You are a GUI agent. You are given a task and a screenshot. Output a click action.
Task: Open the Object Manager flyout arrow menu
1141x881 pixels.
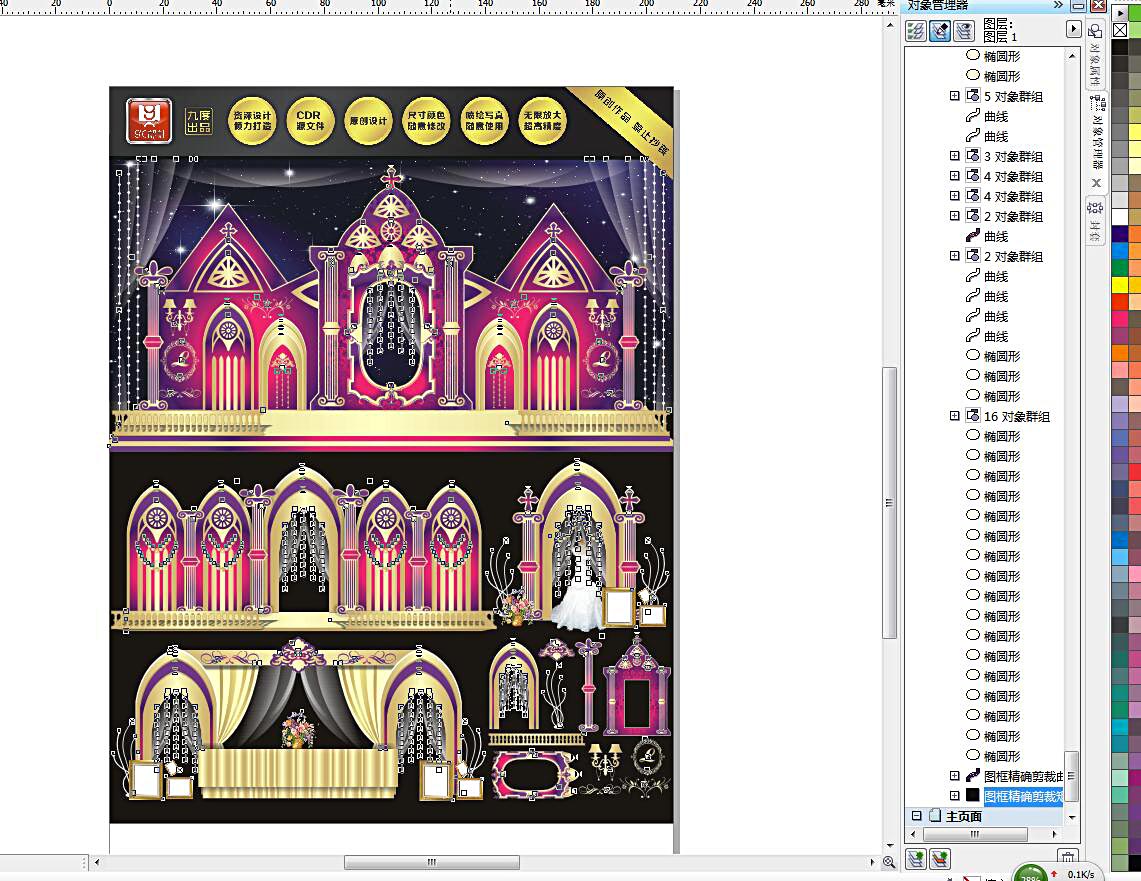[x=1073, y=28]
